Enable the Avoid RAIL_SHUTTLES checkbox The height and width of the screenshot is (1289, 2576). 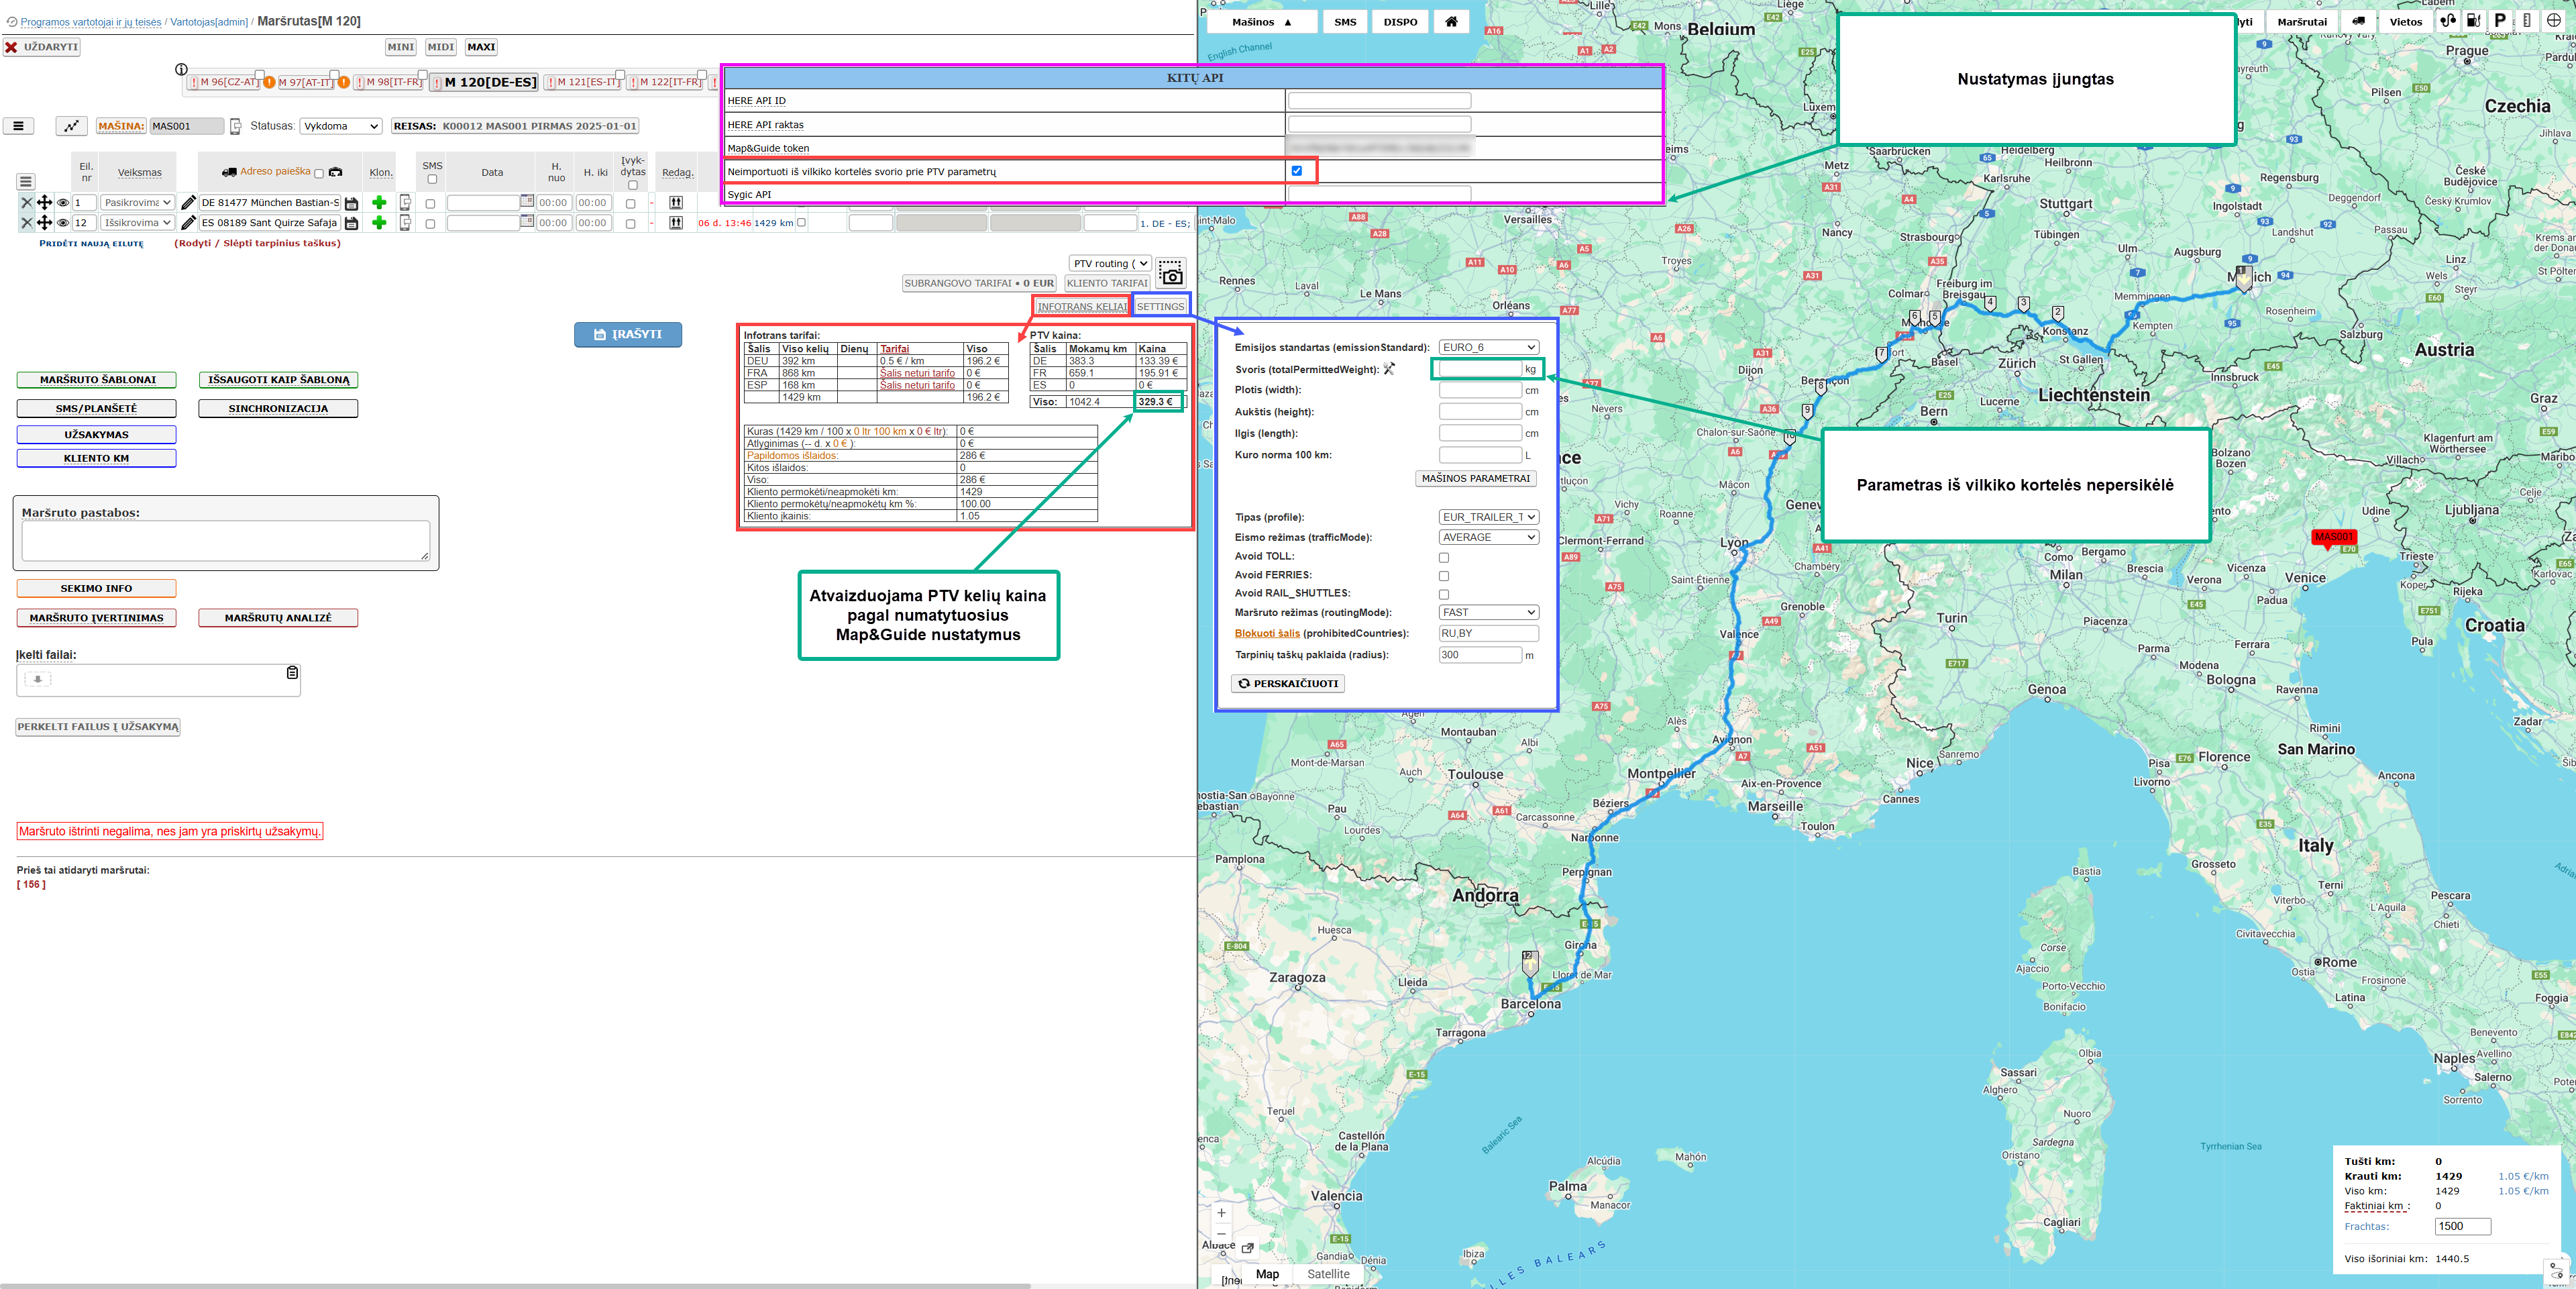(x=1444, y=595)
